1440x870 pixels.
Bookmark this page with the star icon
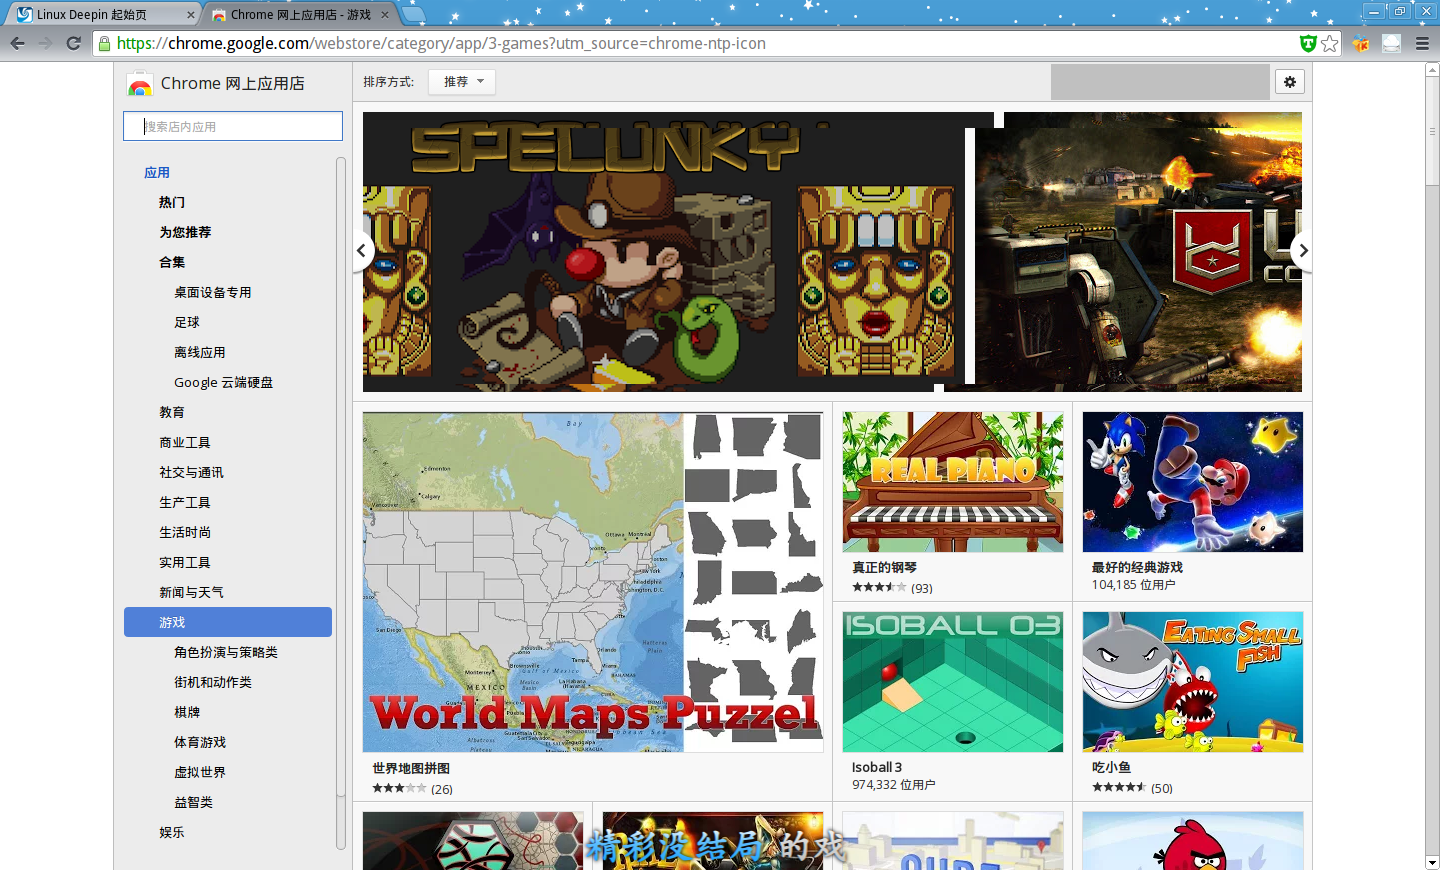click(x=1329, y=43)
